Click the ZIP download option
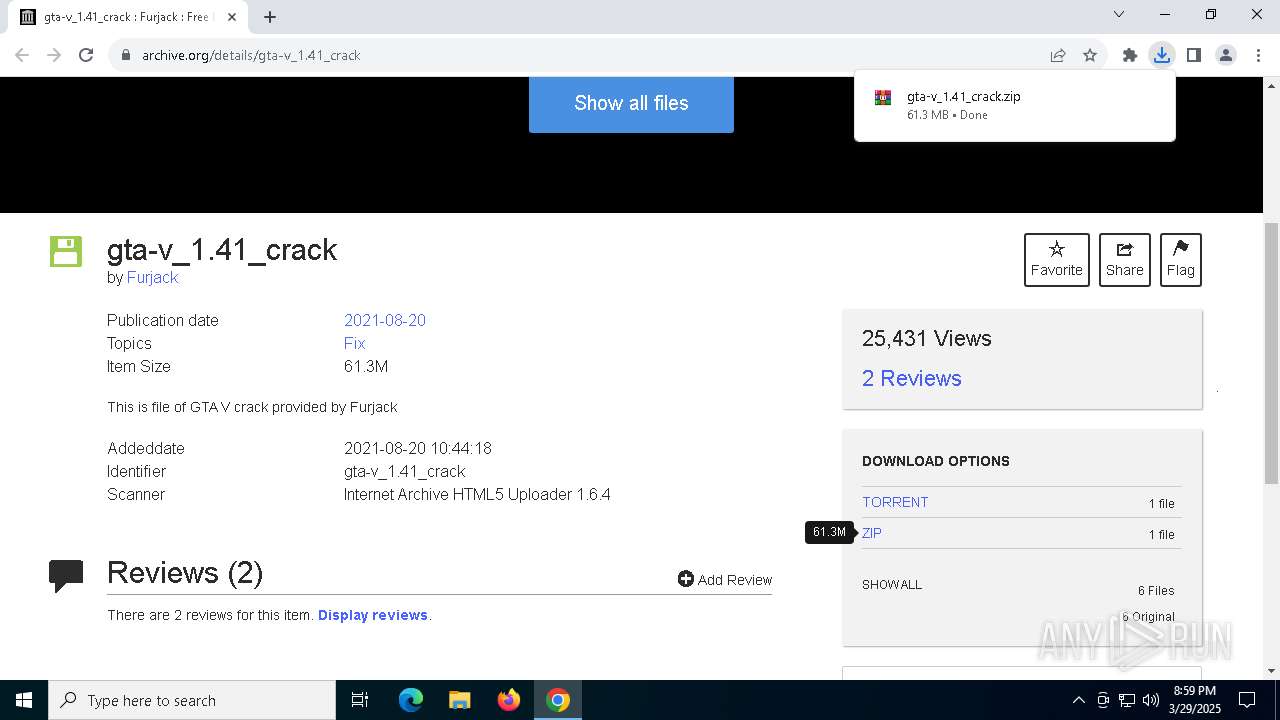Viewport: 1280px width, 720px height. click(872, 533)
